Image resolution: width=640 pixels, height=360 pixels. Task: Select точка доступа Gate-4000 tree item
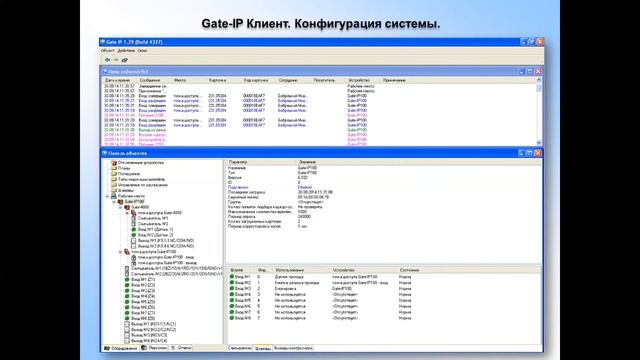coord(160,213)
